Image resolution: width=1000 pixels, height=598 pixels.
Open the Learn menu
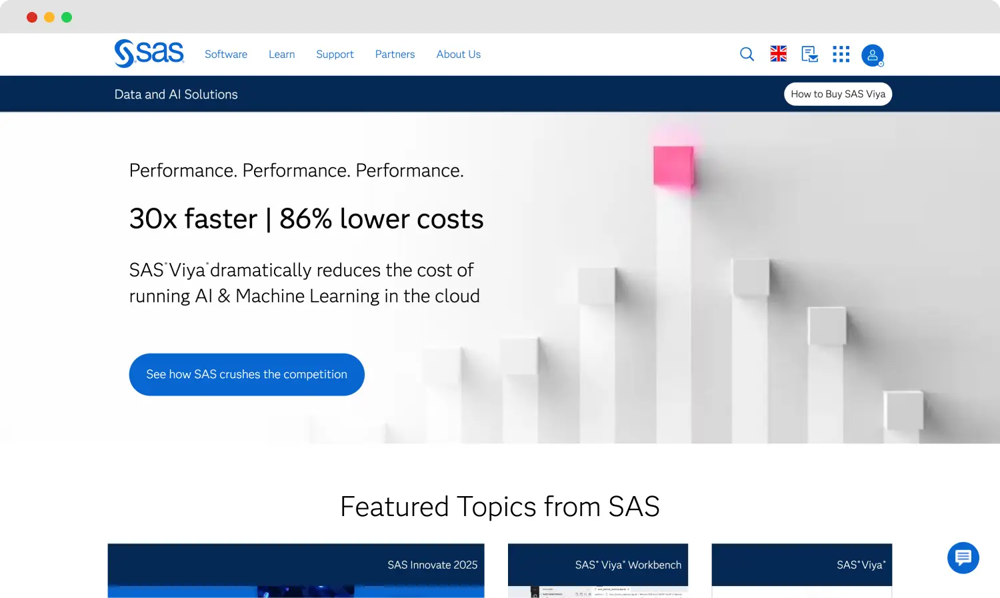[281, 55]
